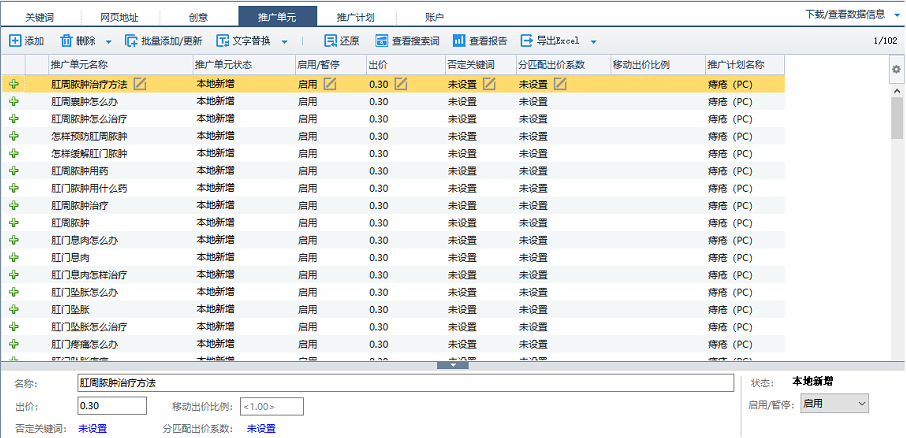The height and width of the screenshot is (438, 906).
Task: Click the 还原 restore icon
Action: (331, 41)
